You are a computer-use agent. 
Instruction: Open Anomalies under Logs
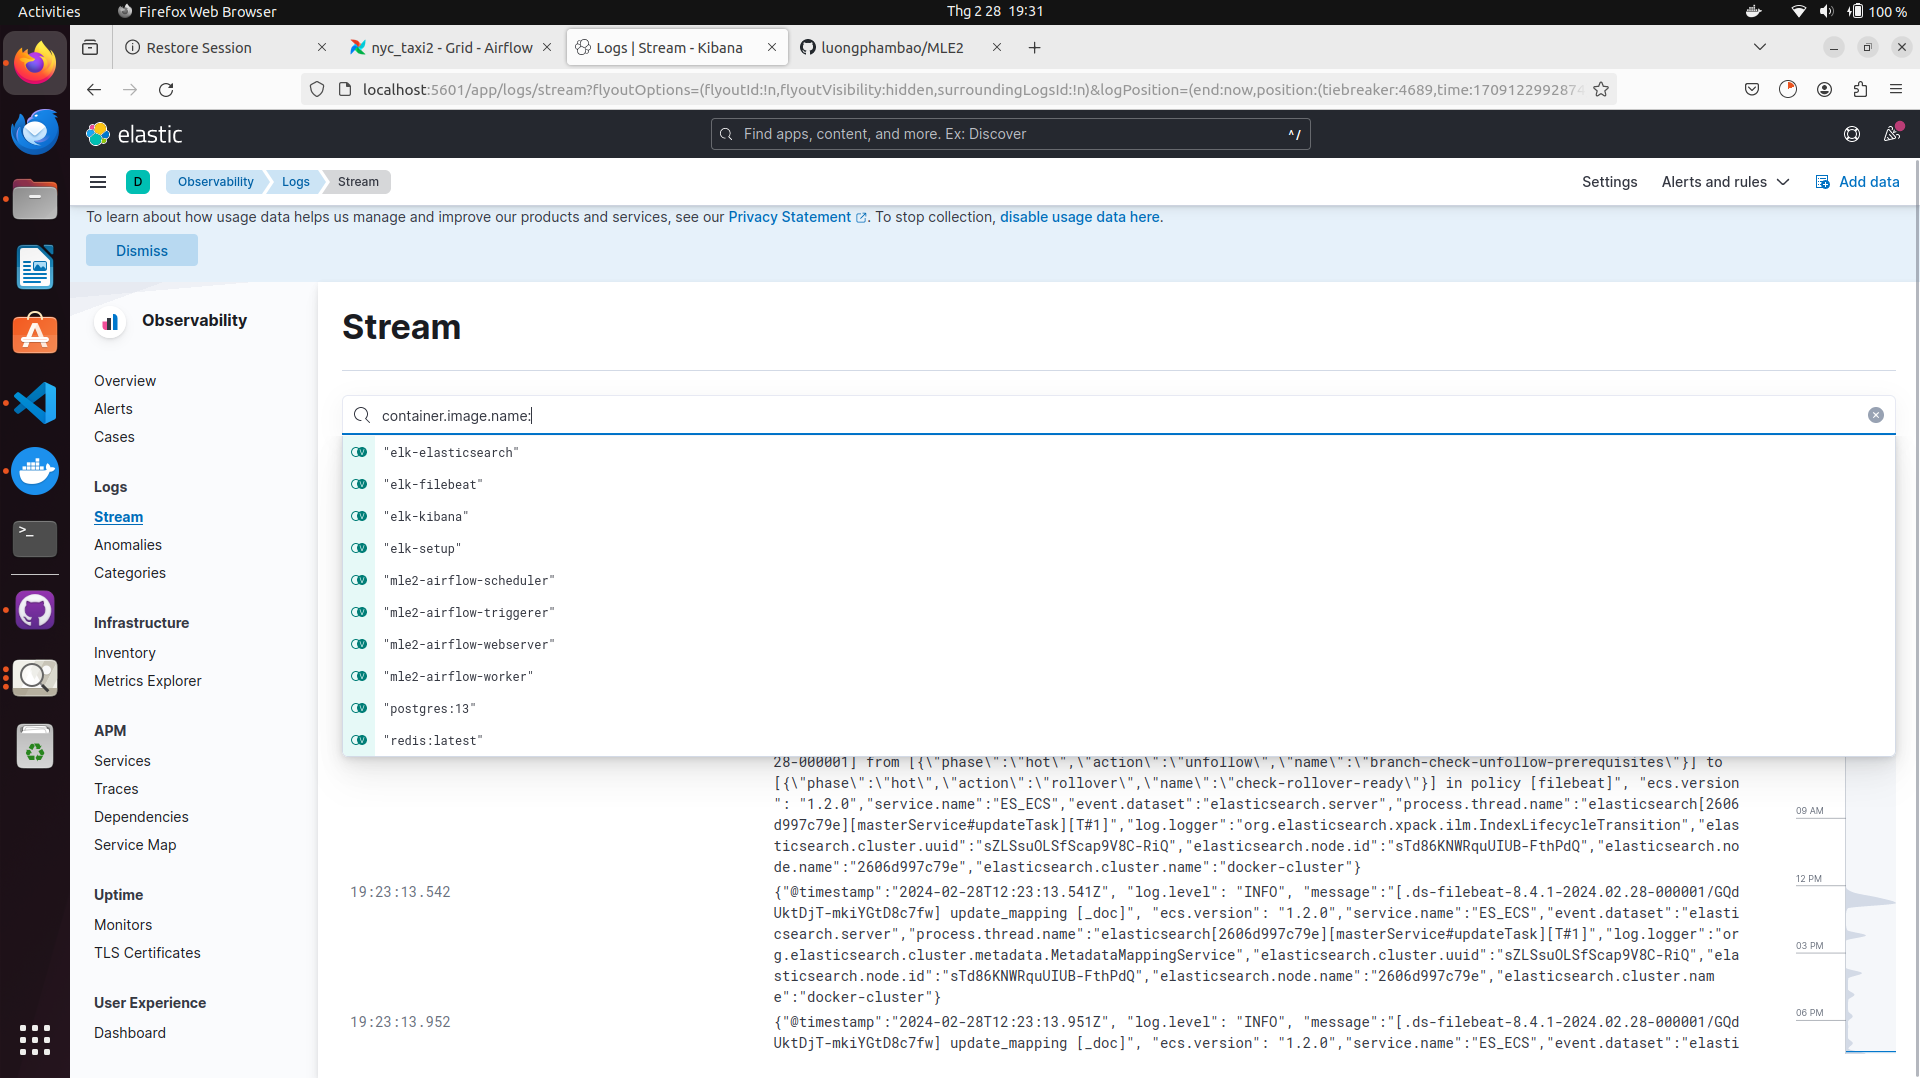pos(128,545)
